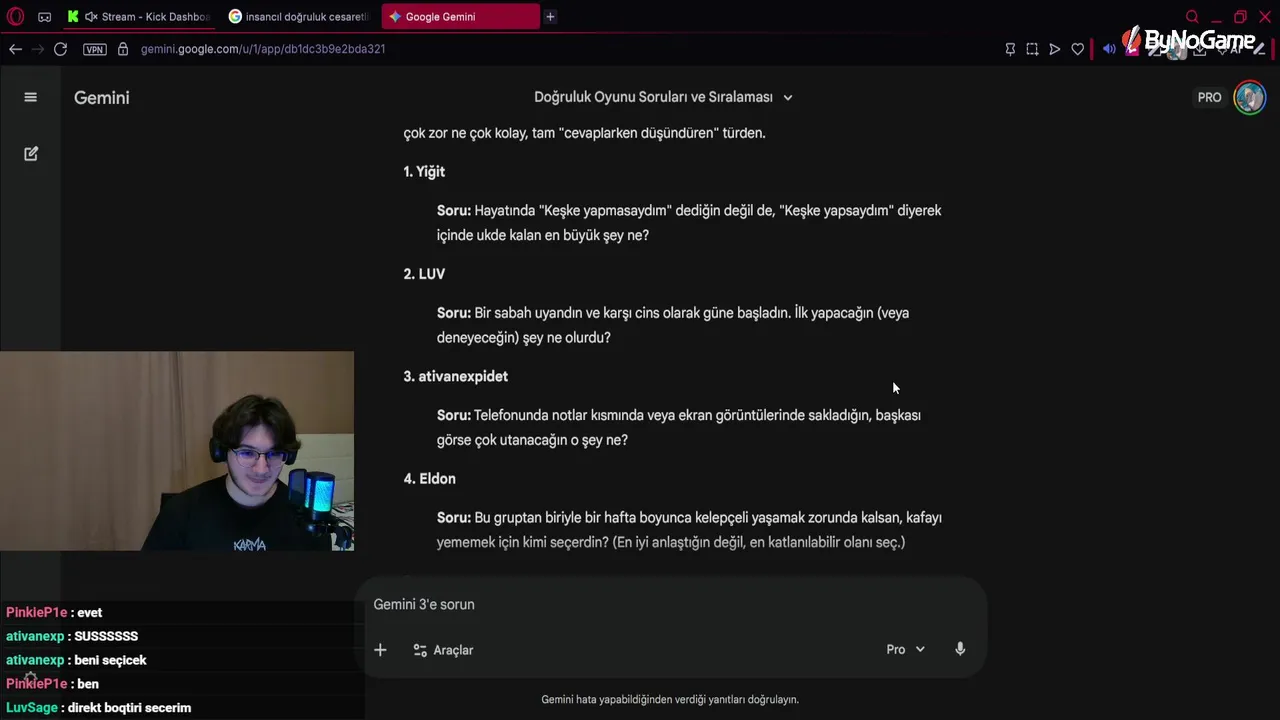
Task: Focus the Gemini 3'e sorun prompt field
Action: coord(675,604)
